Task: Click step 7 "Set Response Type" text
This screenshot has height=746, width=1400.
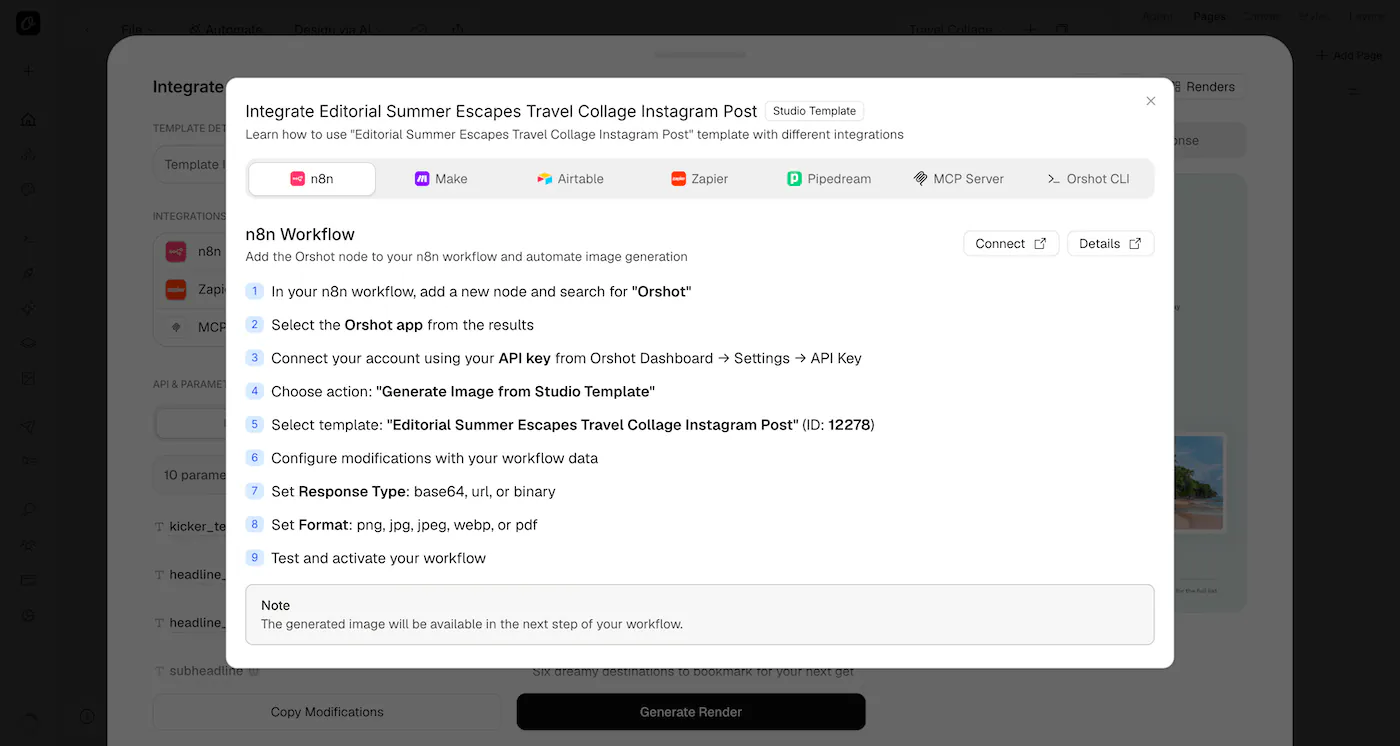Action: click(413, 491)
